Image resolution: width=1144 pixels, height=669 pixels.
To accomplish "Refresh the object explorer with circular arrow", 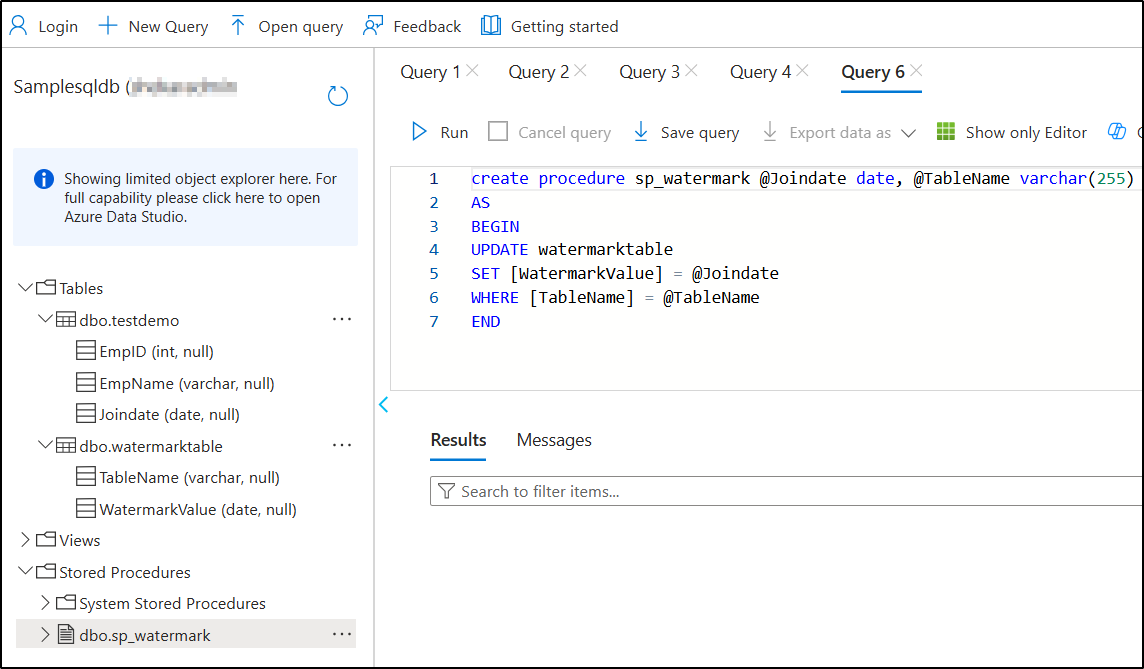I will pos(338,96).
